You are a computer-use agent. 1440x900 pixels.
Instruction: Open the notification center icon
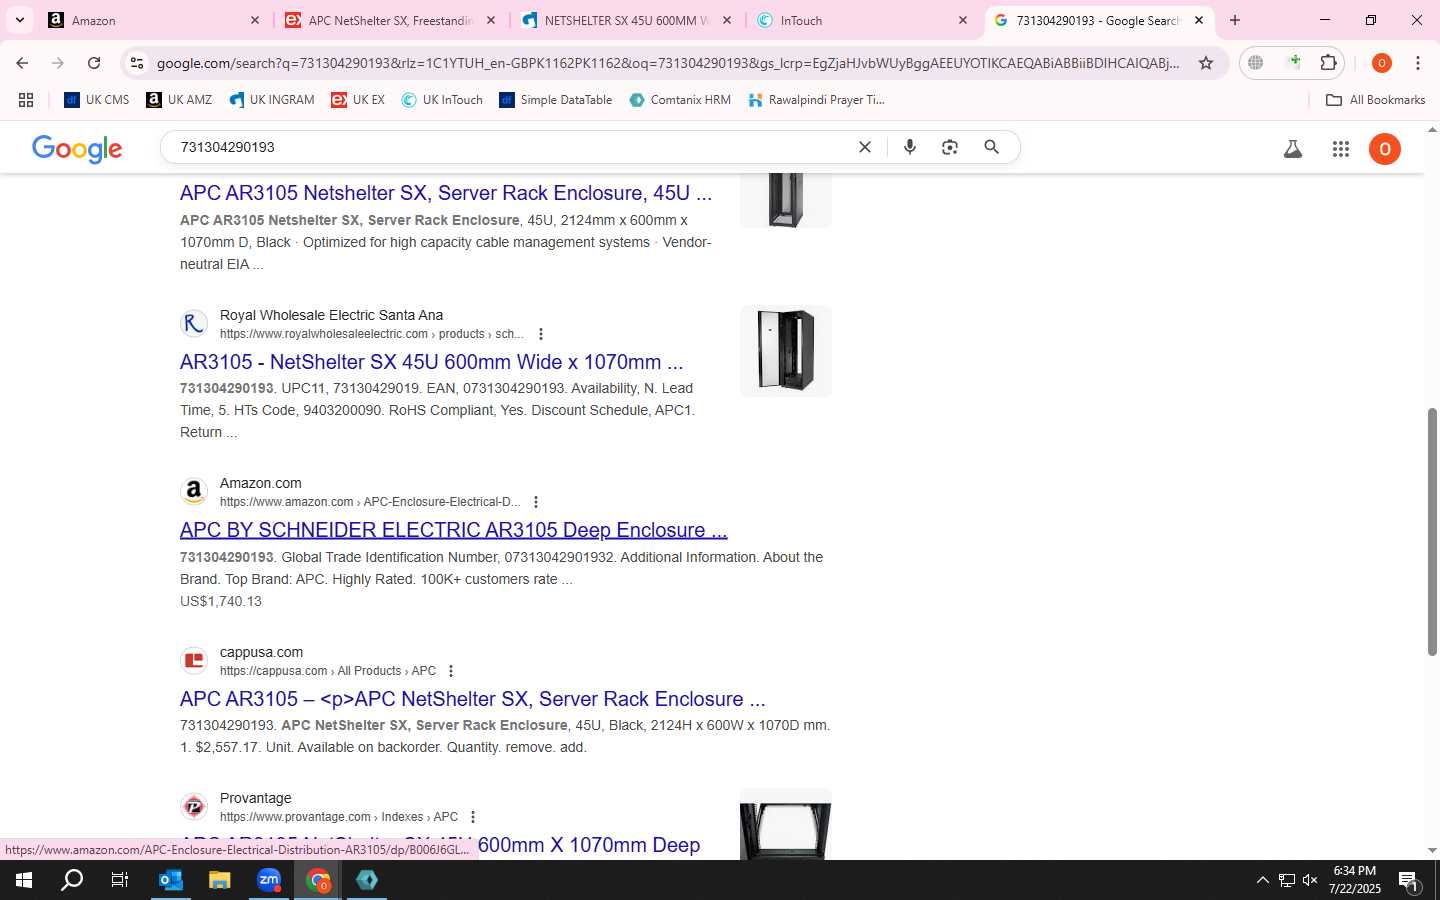coord(1409,881)
